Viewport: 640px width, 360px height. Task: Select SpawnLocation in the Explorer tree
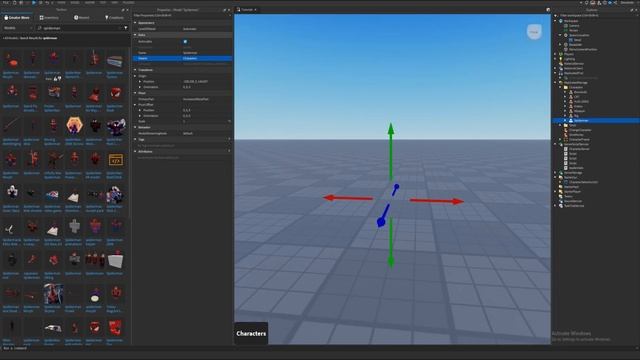579,35
